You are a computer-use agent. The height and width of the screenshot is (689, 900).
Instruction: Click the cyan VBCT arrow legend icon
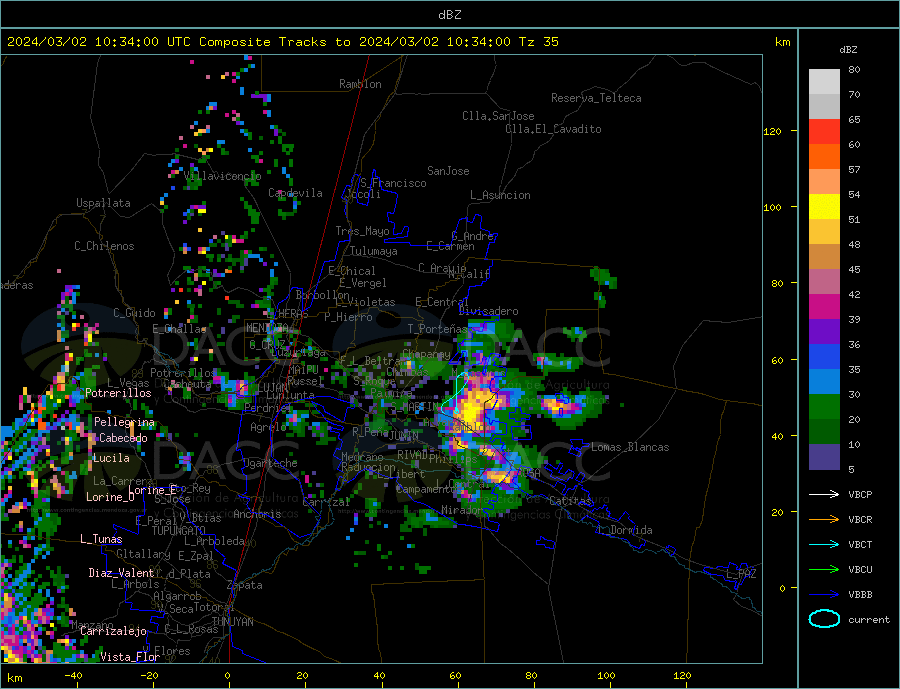pos(824,544)
